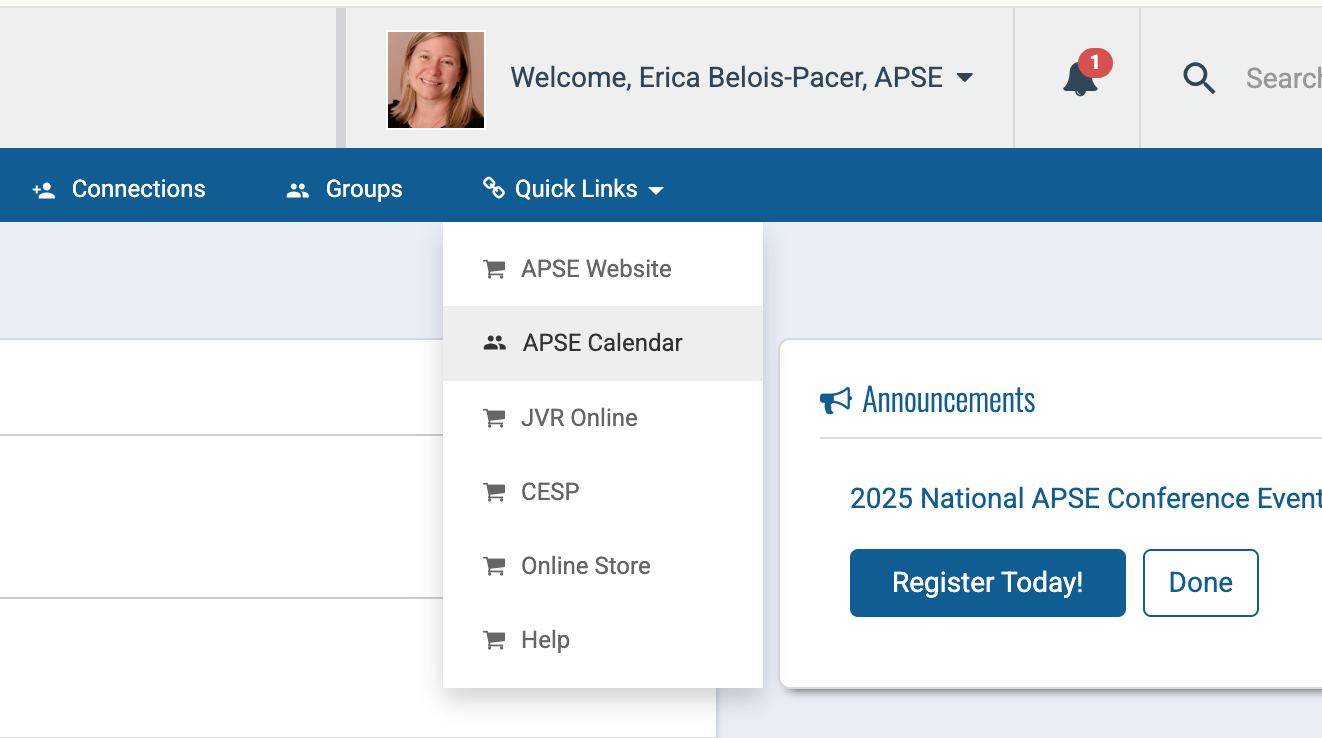
Task: Choose JVR Online in the dropdown menu
Action: click(603, 418)
